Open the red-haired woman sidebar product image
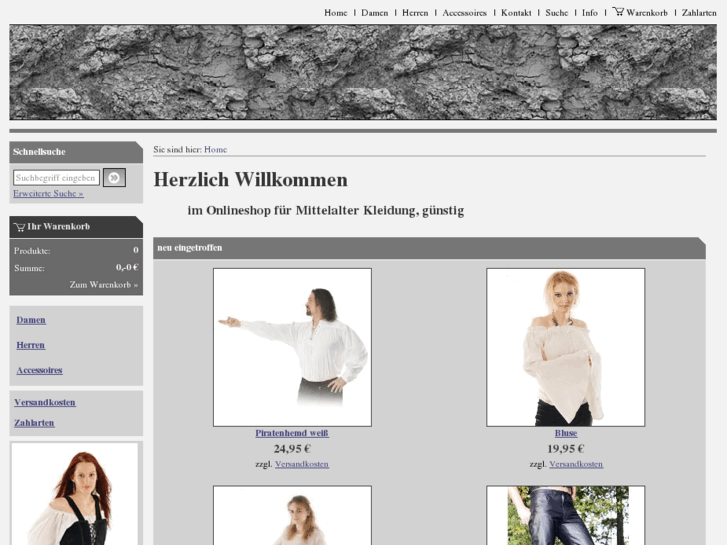 tap(75, 494)
